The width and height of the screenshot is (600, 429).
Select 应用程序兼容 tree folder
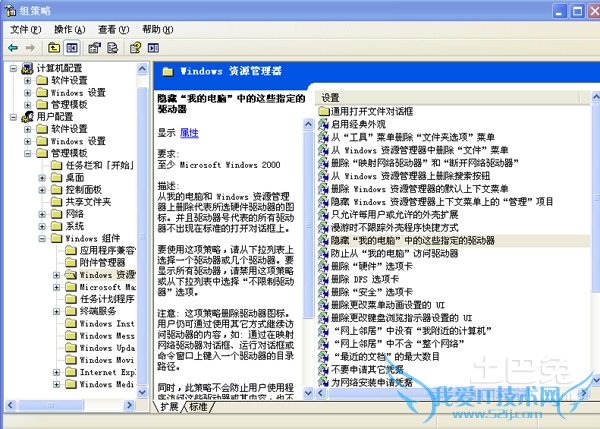[x=108, y=251]
